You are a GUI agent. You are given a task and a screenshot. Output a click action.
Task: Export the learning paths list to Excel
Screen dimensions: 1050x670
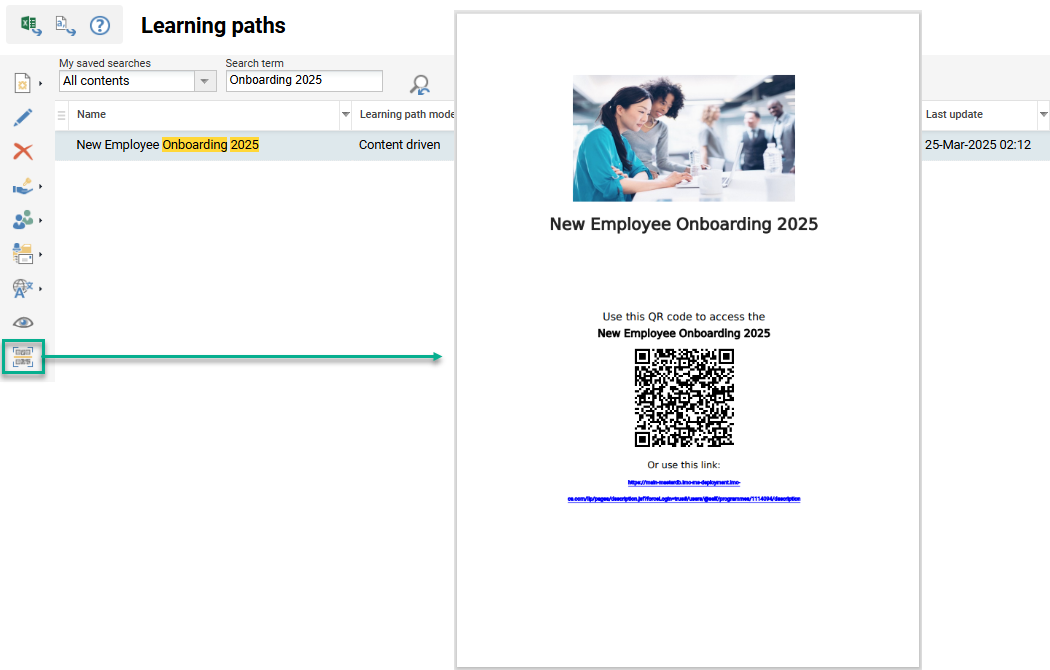point(29,25)
